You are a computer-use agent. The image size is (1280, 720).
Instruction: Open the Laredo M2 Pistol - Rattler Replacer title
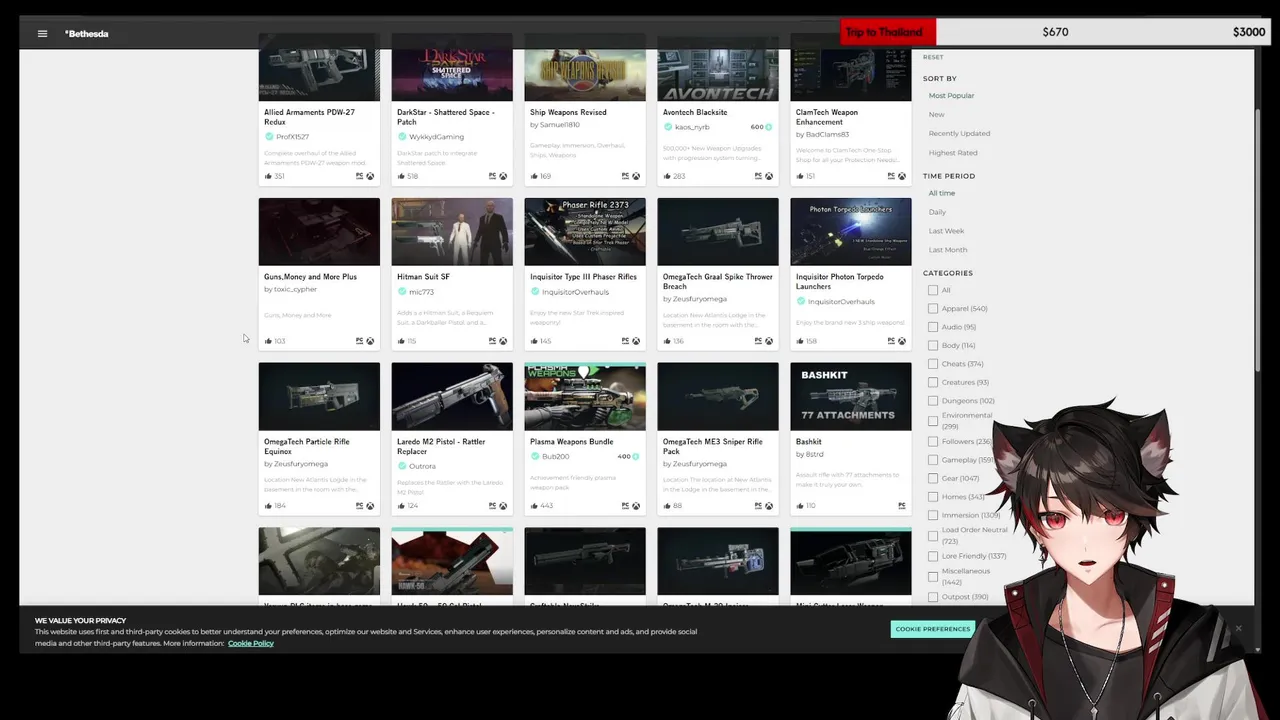(441, 446)
